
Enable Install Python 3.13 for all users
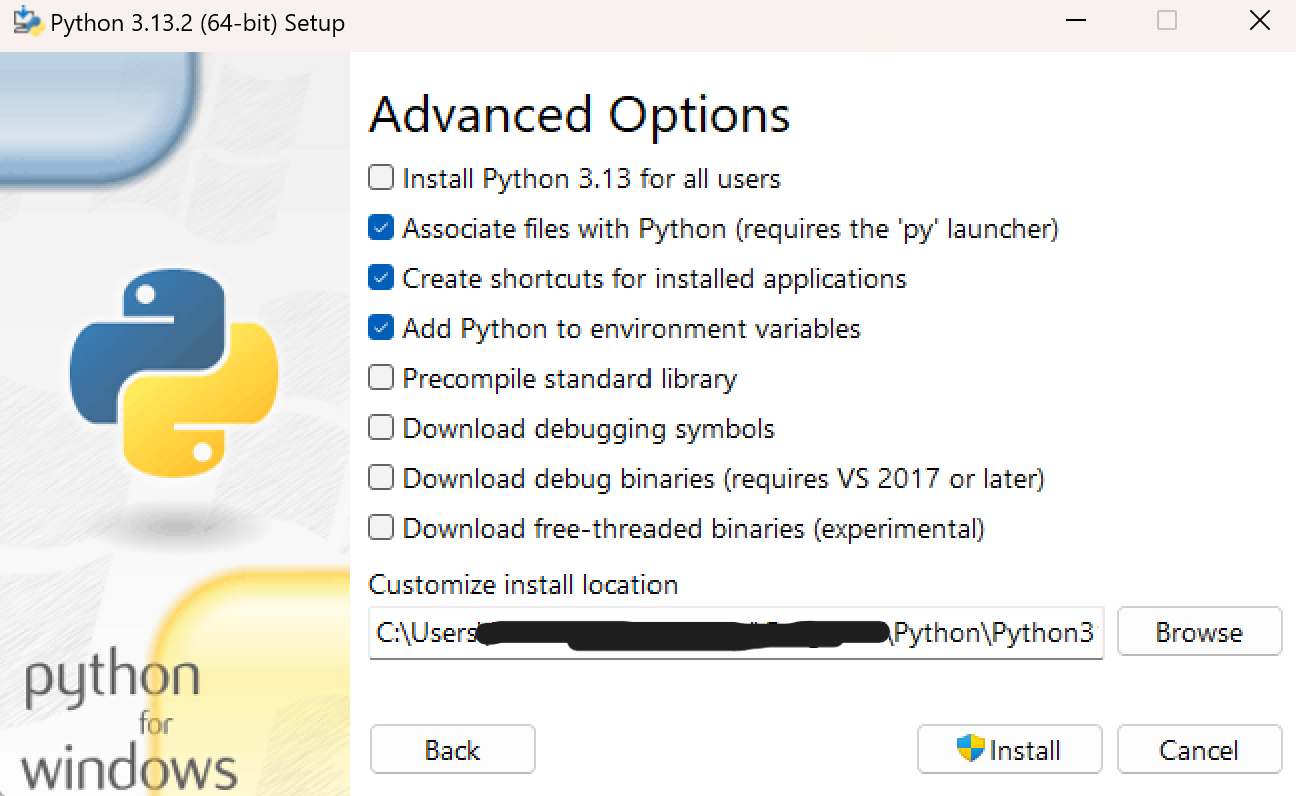[381, 178]
